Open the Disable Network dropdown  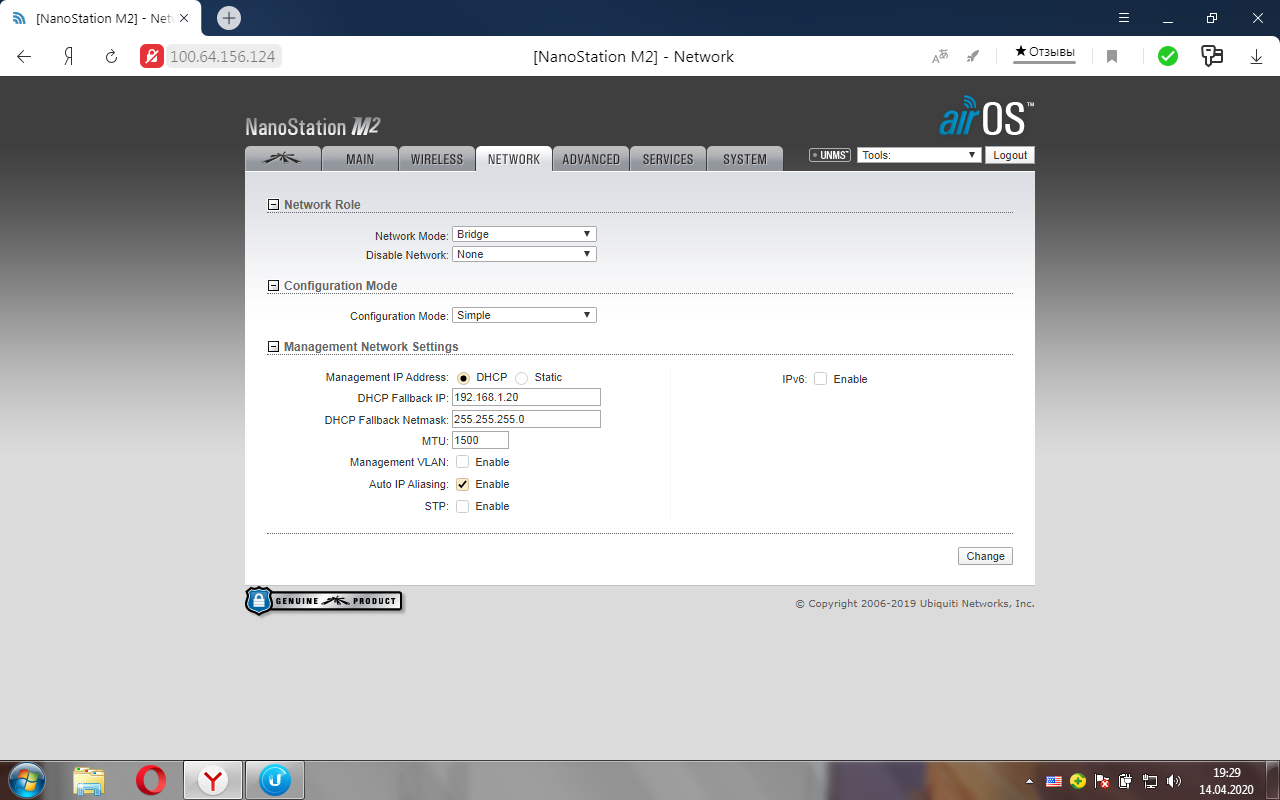524,254
